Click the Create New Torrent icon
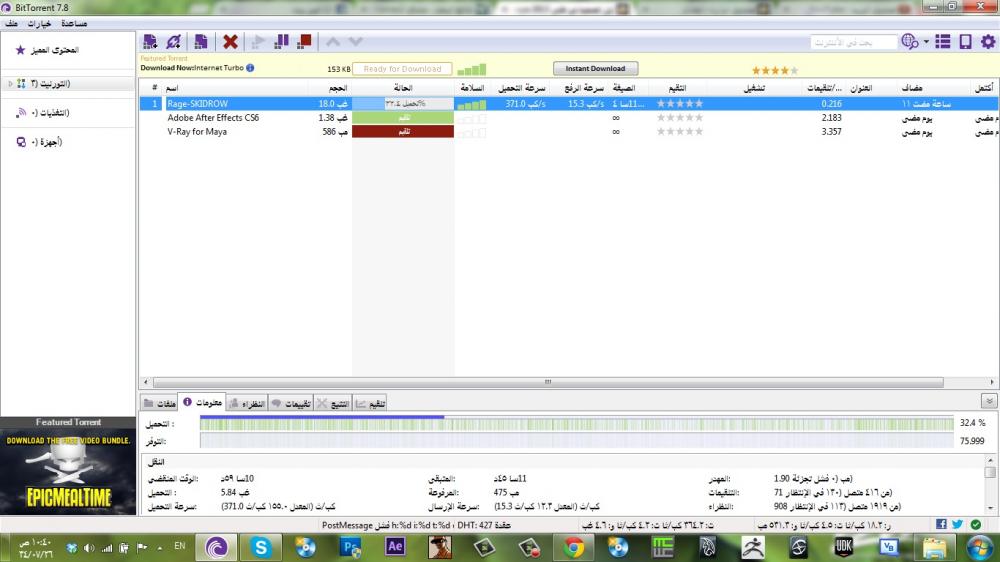This screenshot has width=1000, height=562. point(200,42)
